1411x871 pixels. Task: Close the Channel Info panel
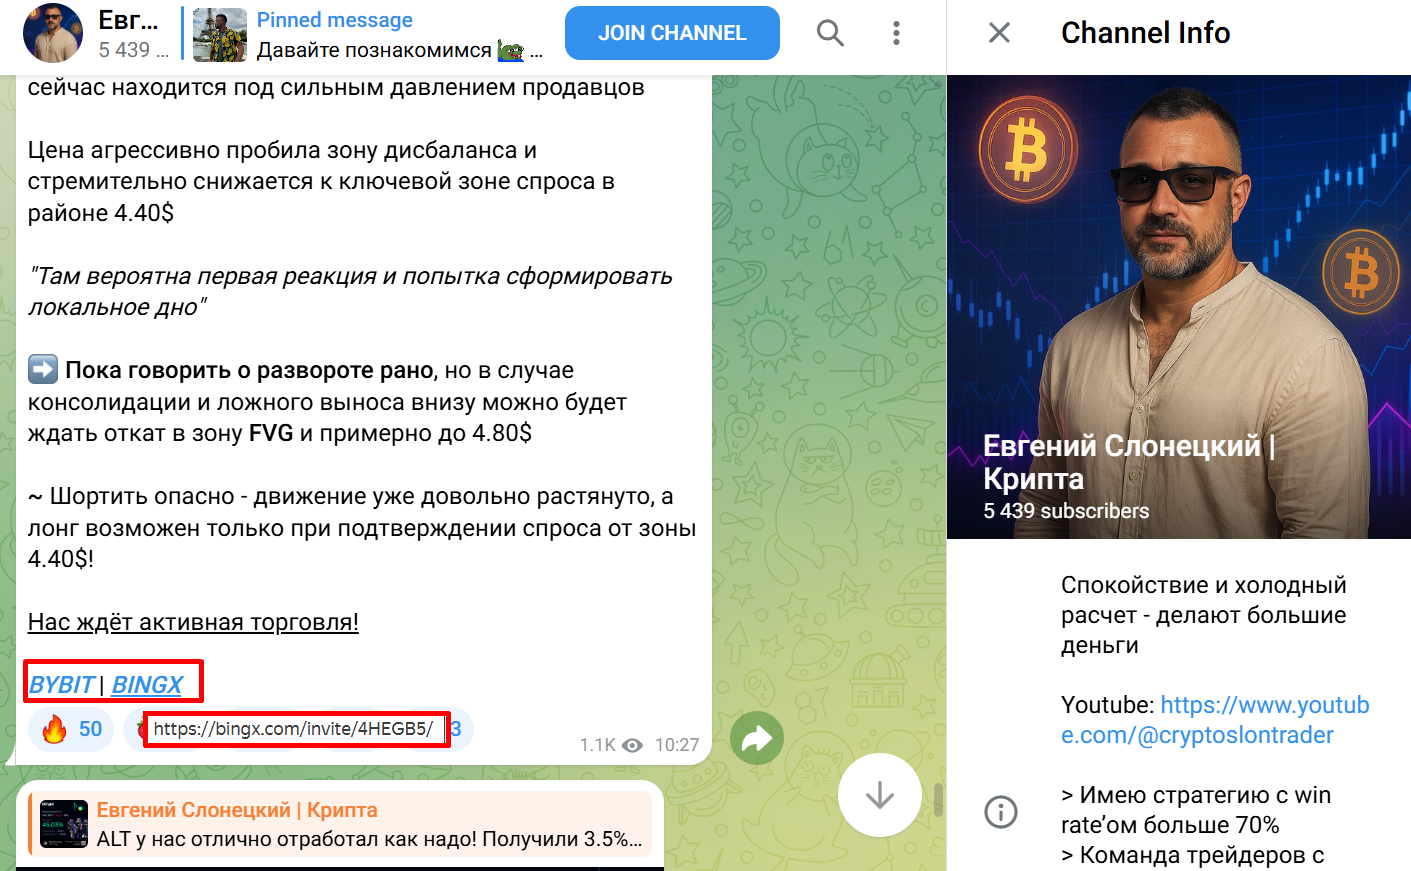999,33
